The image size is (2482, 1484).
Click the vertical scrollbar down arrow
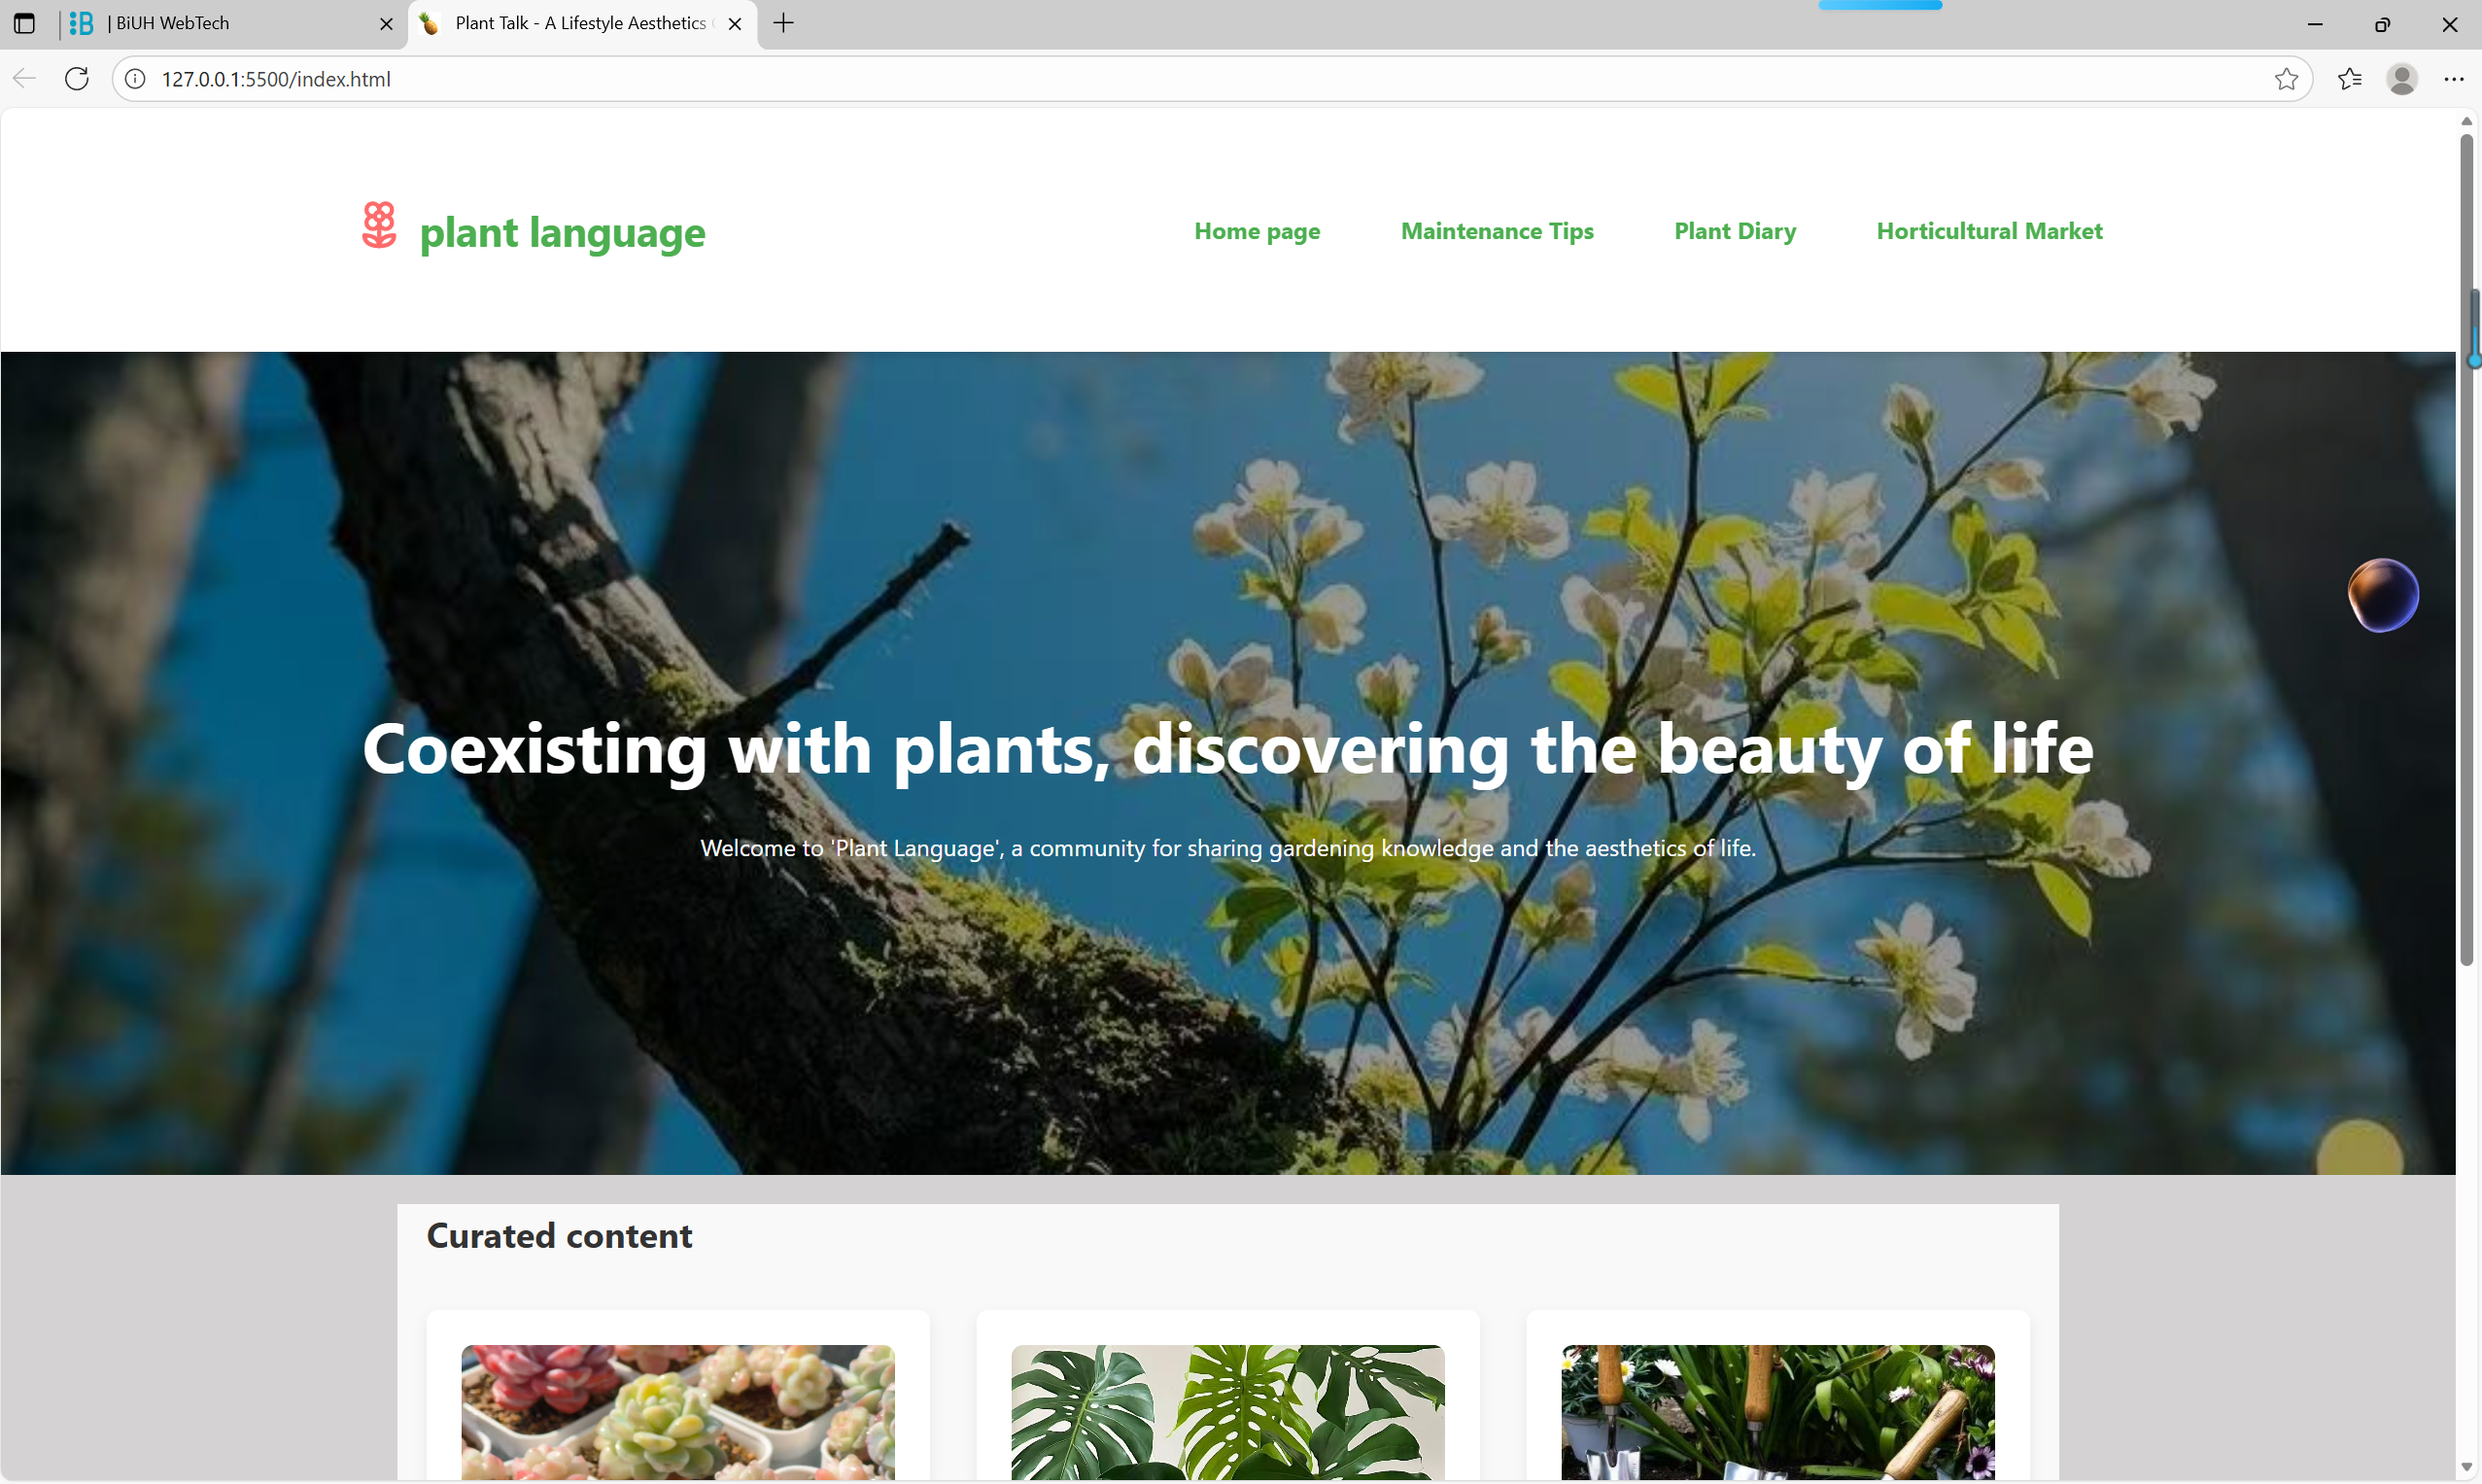tap(2466, 1467)
